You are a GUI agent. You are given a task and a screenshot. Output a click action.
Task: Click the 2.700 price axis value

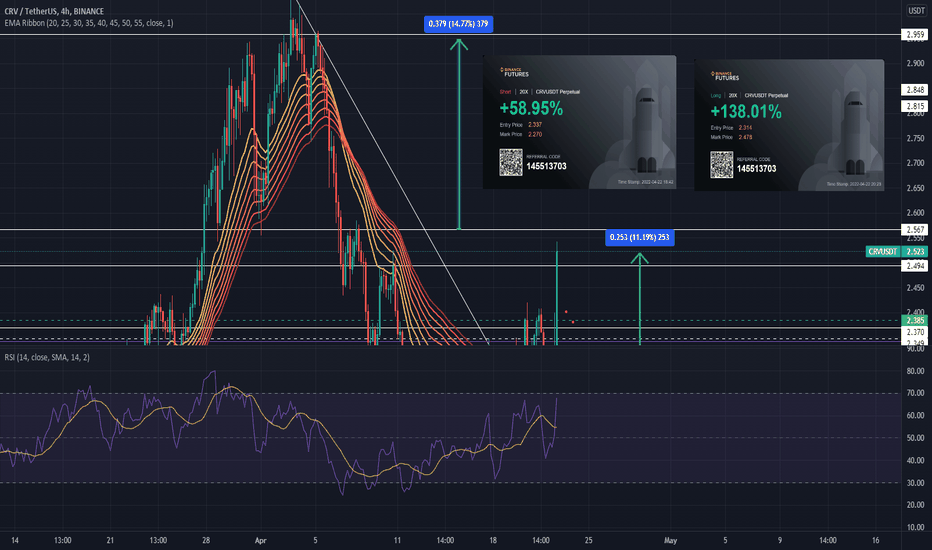pyautogui.click(x=915, y=163)
